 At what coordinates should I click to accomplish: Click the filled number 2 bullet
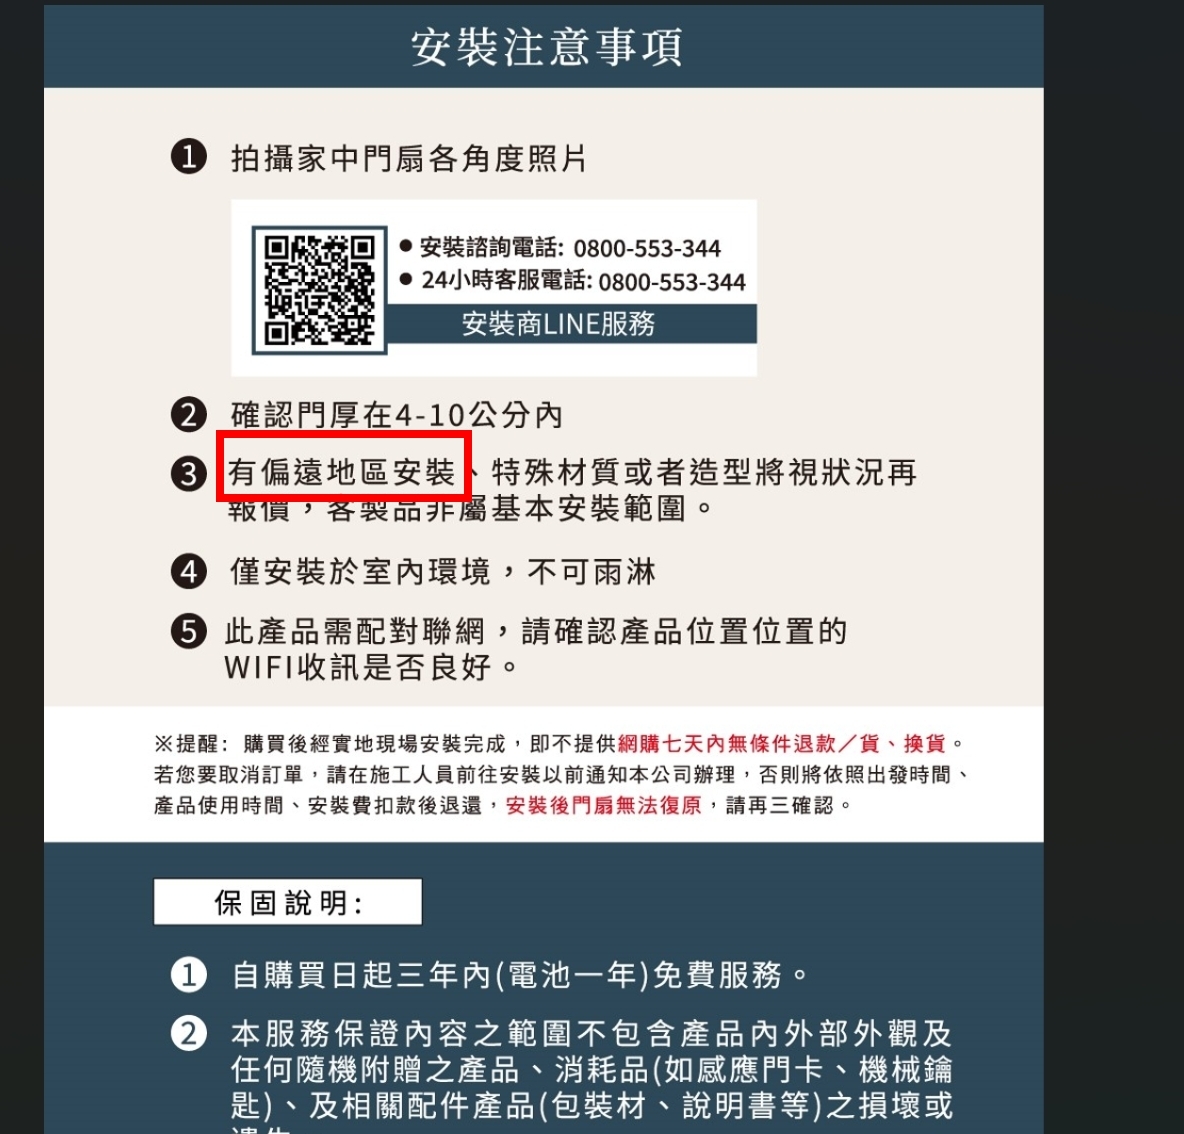(x=189, y=414)
